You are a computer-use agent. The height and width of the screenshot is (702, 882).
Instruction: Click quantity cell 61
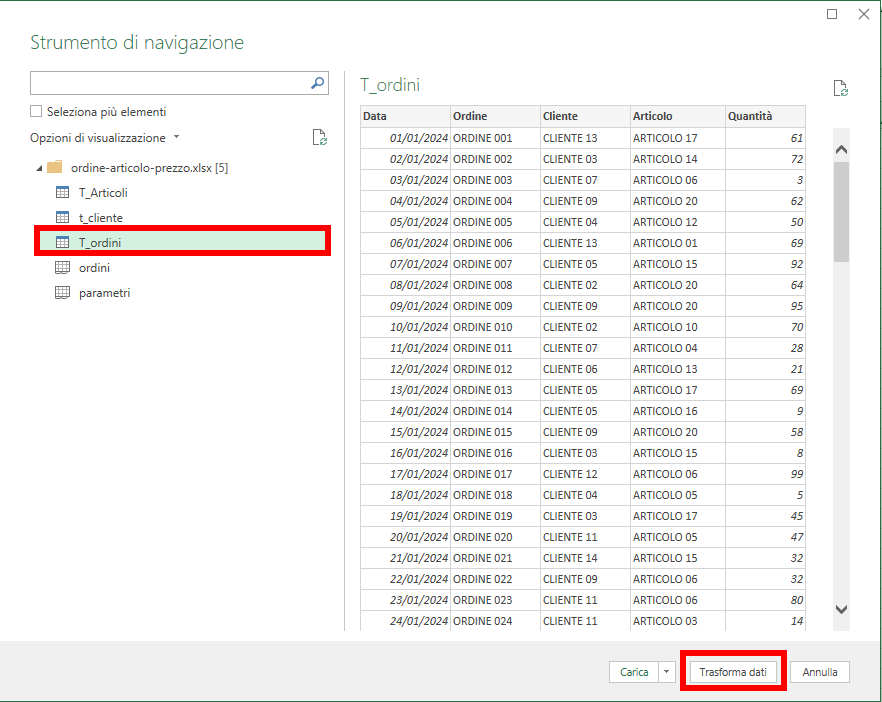tap(765, 138)
